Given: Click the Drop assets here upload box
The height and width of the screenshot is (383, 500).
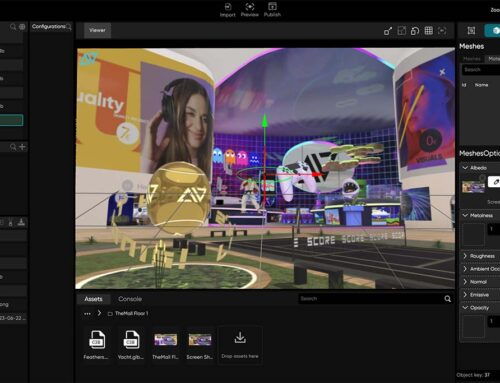Looking at the screenshot, I should pyautogui.click(x=240, y=345).
